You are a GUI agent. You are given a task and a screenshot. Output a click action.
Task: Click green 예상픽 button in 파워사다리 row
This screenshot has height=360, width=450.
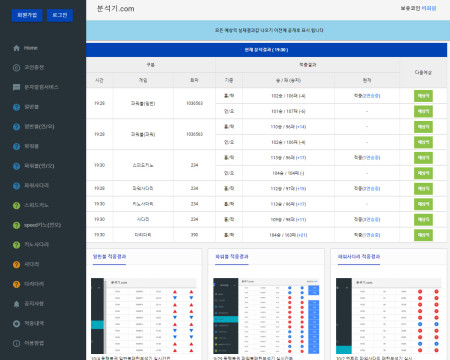point(423,189)
